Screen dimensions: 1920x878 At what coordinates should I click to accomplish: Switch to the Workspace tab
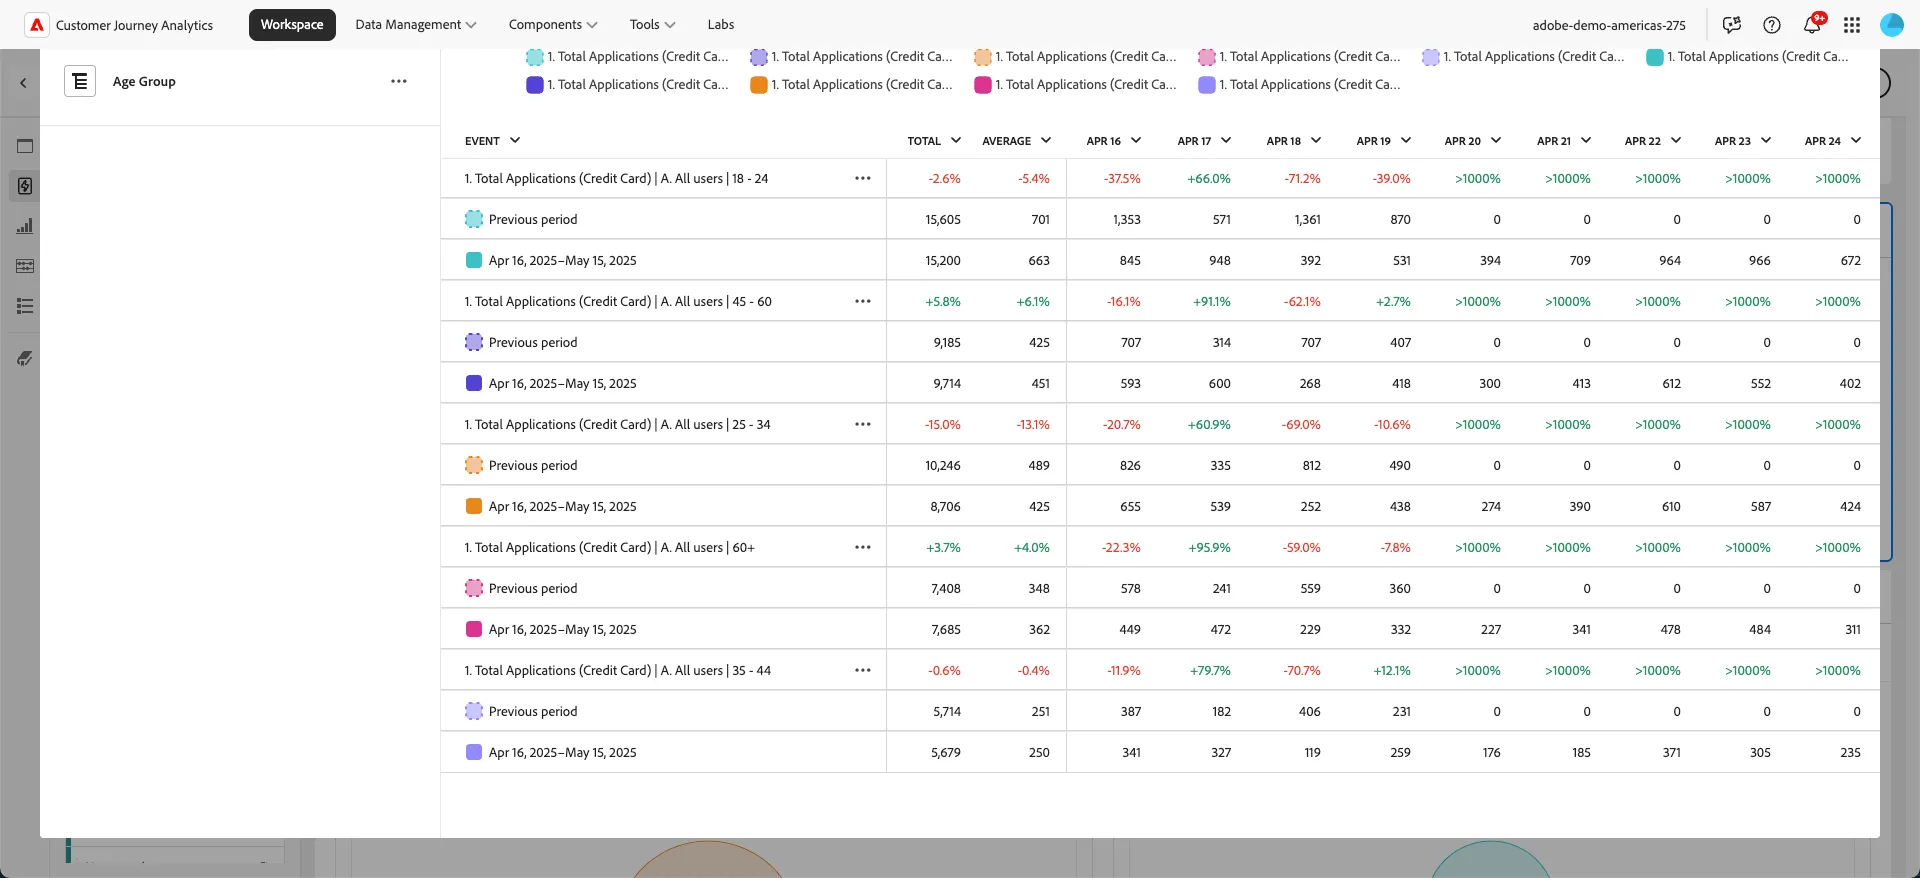point(292,24)
